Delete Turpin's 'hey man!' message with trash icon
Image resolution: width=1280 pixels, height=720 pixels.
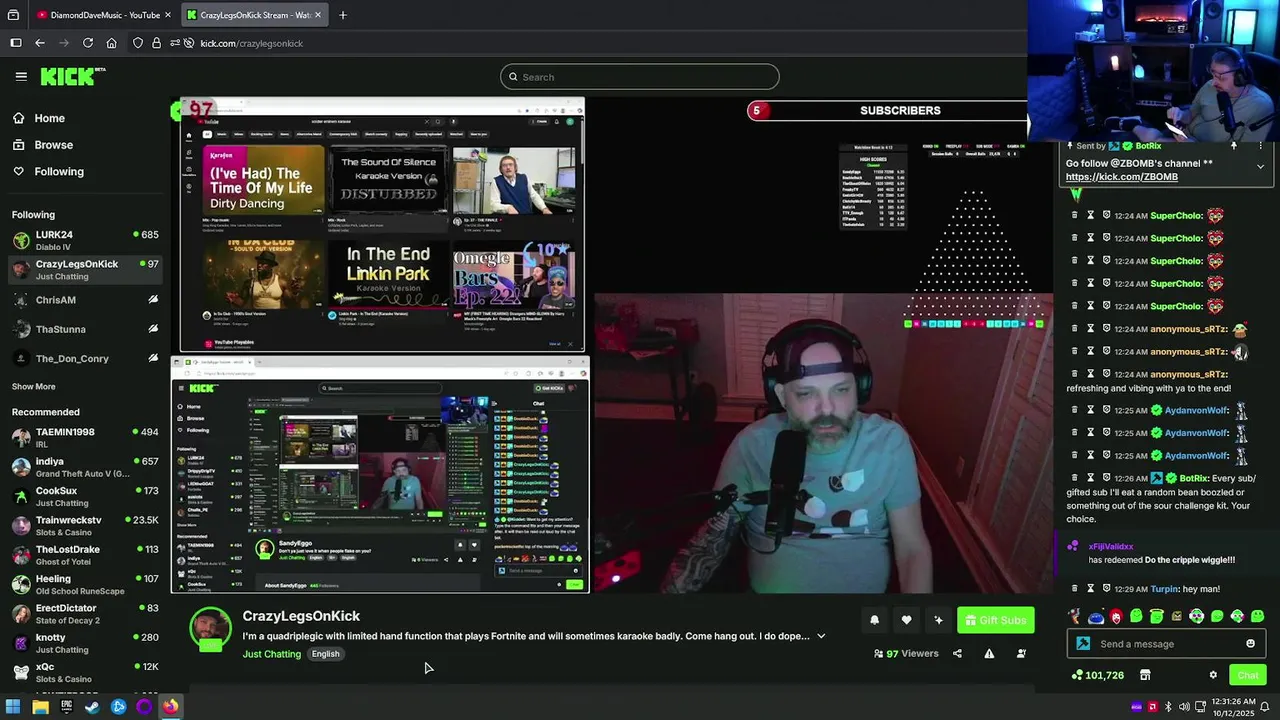coord(1075,589)
